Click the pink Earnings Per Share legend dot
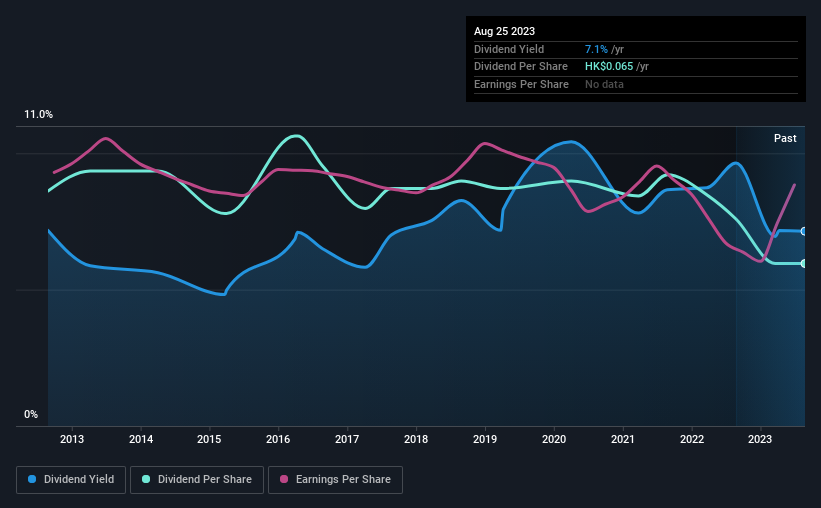821x508 pixels. [284, 479]
